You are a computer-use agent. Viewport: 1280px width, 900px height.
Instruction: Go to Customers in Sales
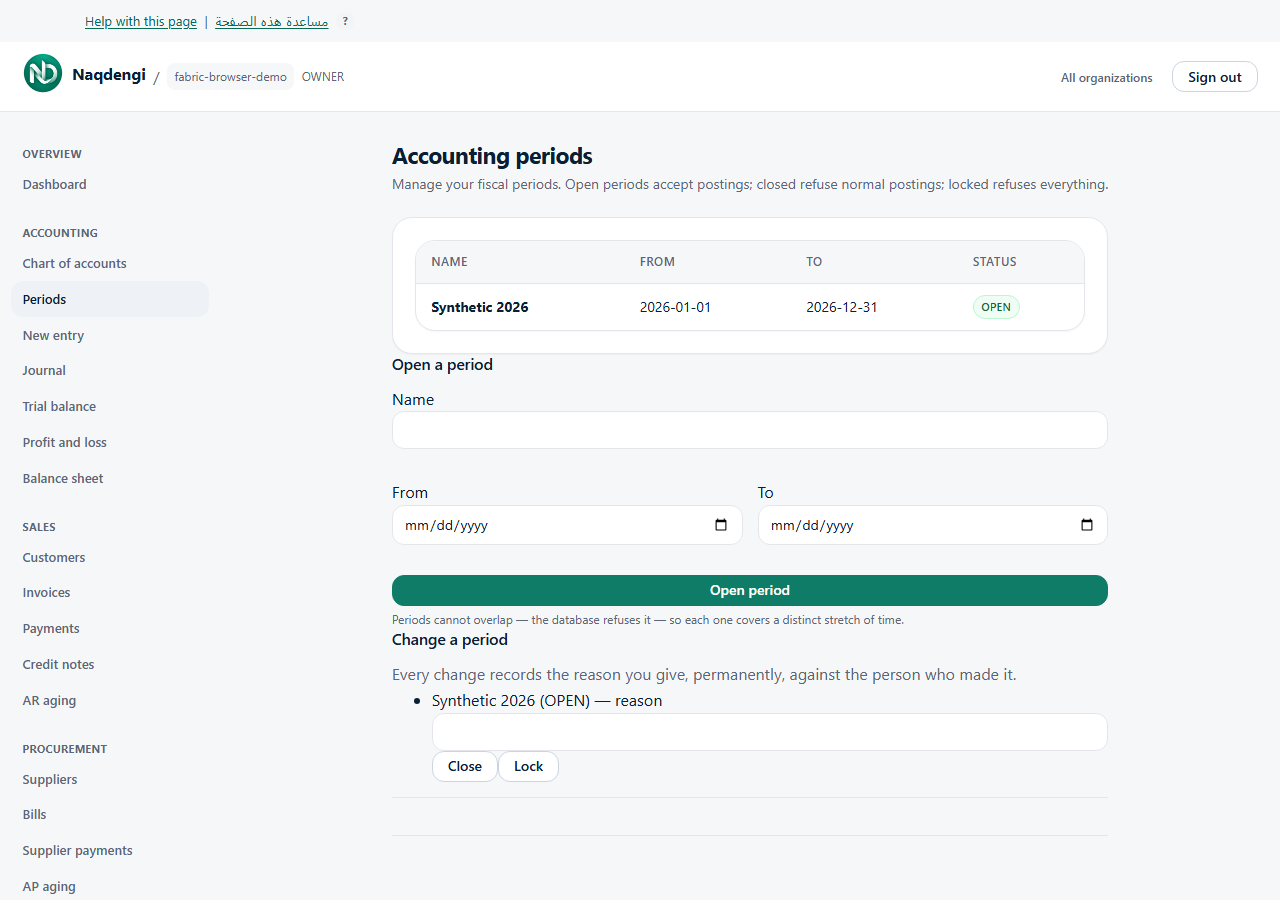pos(54,557)
